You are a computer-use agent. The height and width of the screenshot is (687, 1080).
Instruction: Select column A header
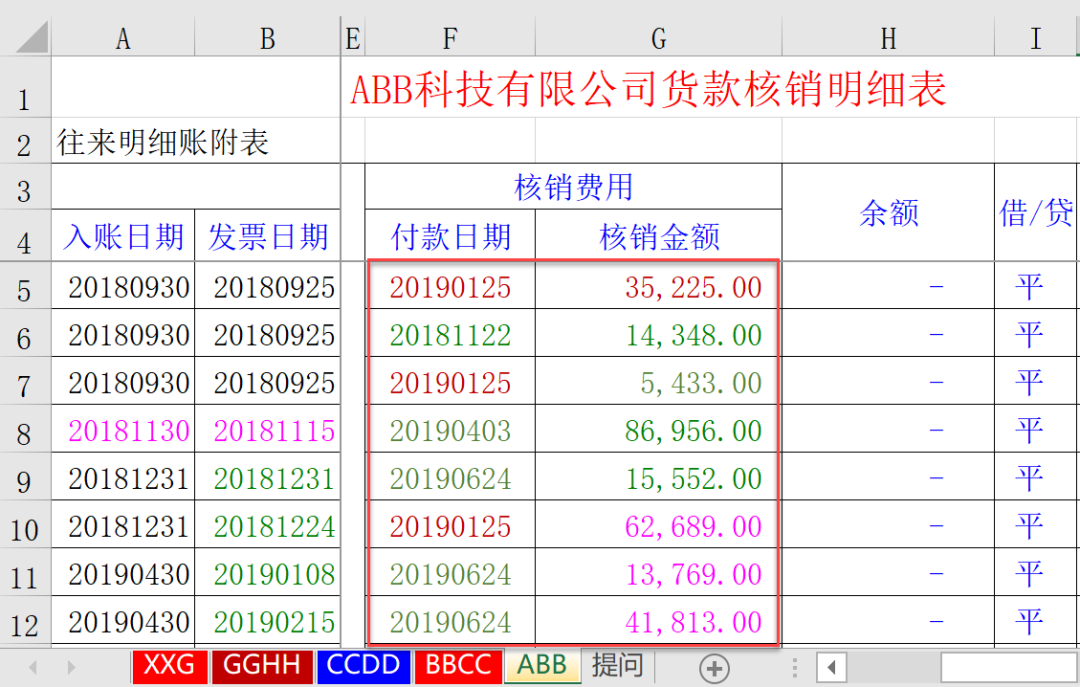click(123, 38)
